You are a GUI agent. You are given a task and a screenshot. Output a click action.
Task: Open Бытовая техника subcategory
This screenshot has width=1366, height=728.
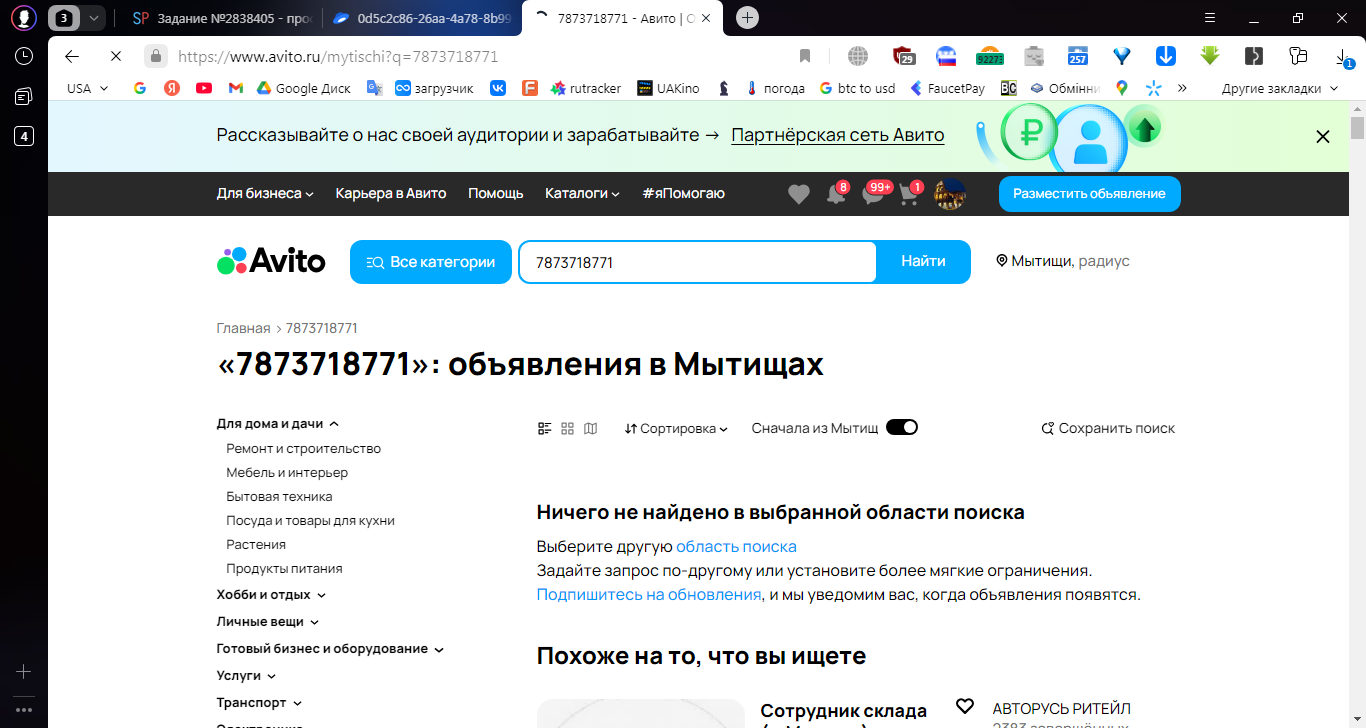tap(279, 497)
